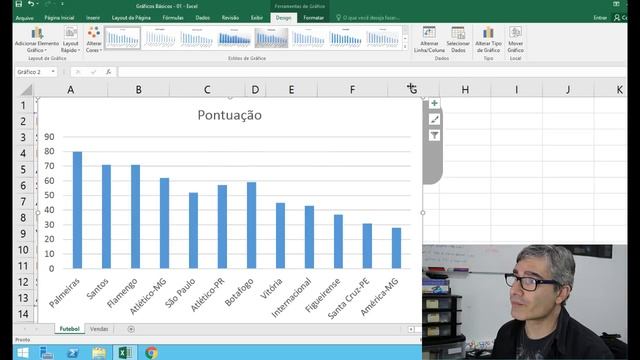Open the Arquivo tab
Screen dimensions: 640x360
coord(24,18)
